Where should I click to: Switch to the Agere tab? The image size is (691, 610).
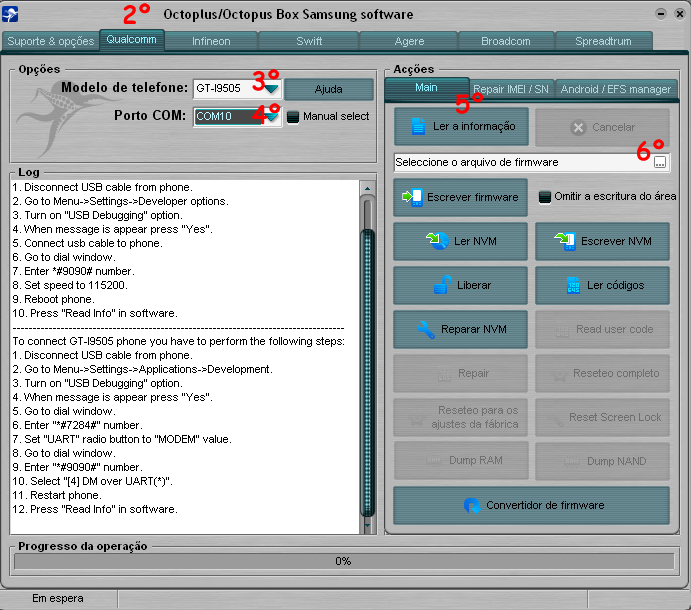pyautogui.click(x=409, y=41)
